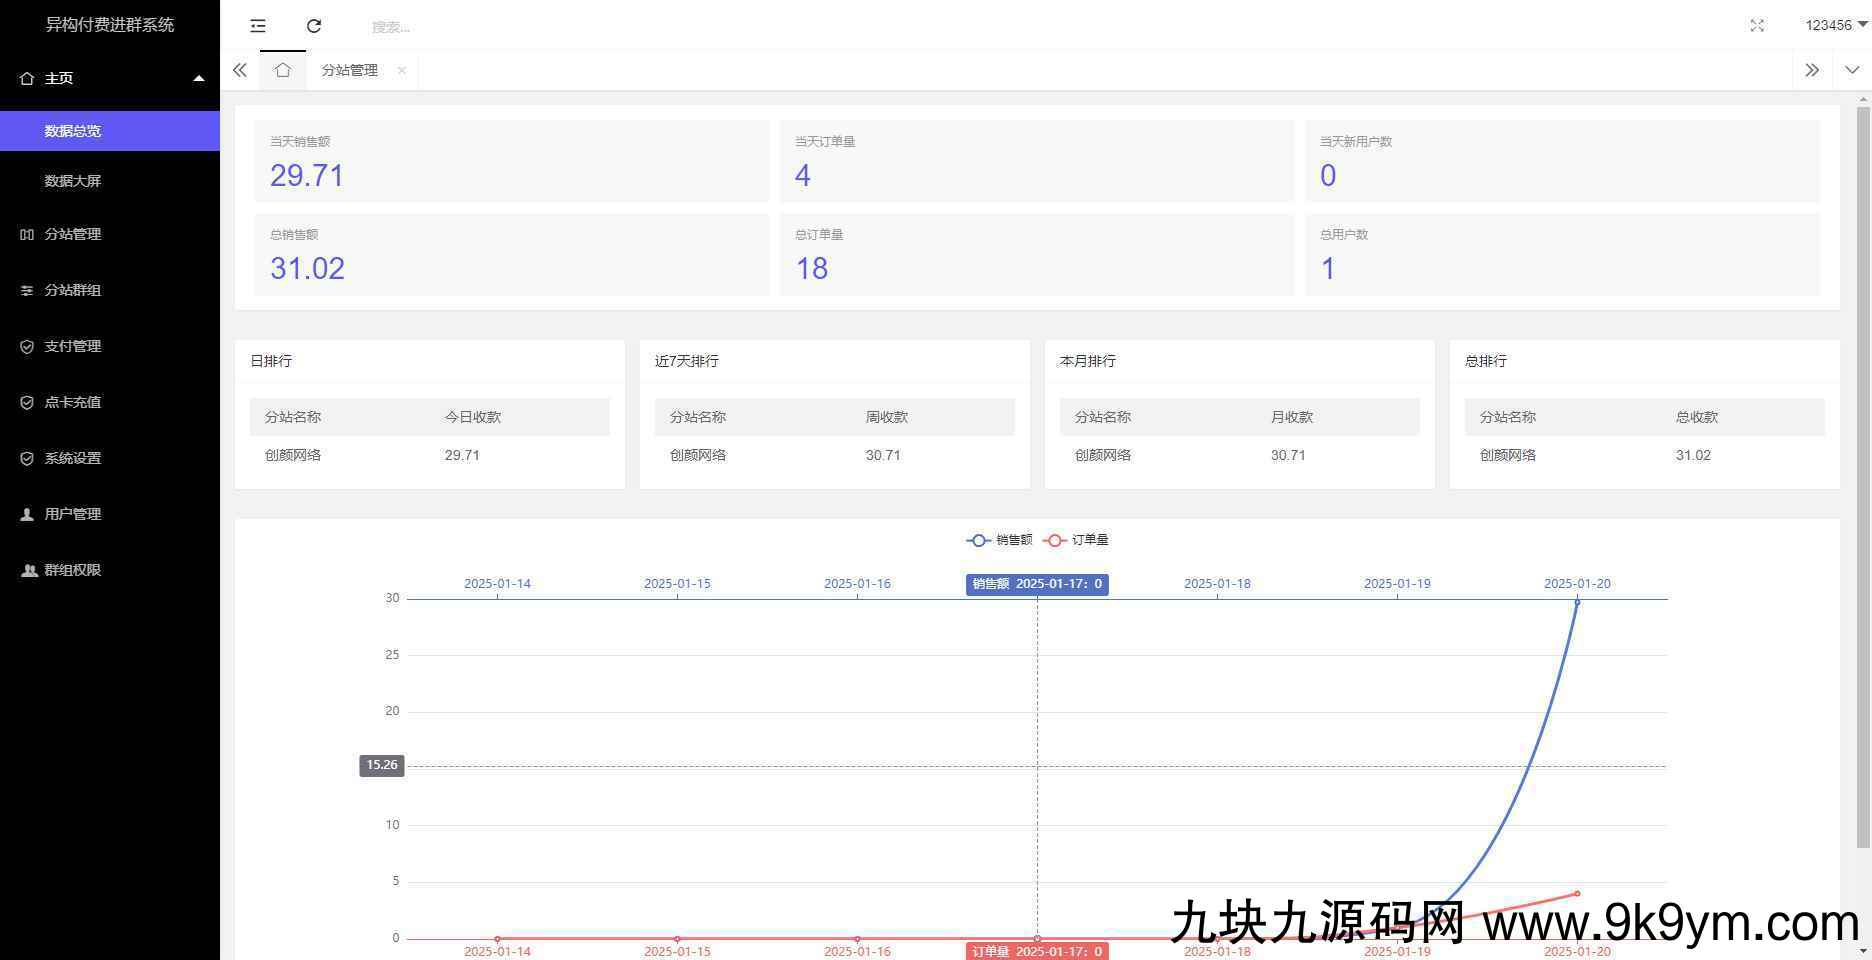1872x960 pixels.
Task: Open 支付管理 in the sidebar
Action: click(73, 346)
